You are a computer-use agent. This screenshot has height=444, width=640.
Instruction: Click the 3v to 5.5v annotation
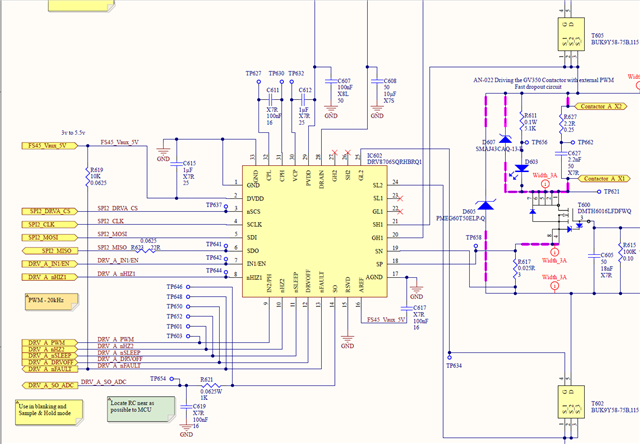(x=73, y=133)
